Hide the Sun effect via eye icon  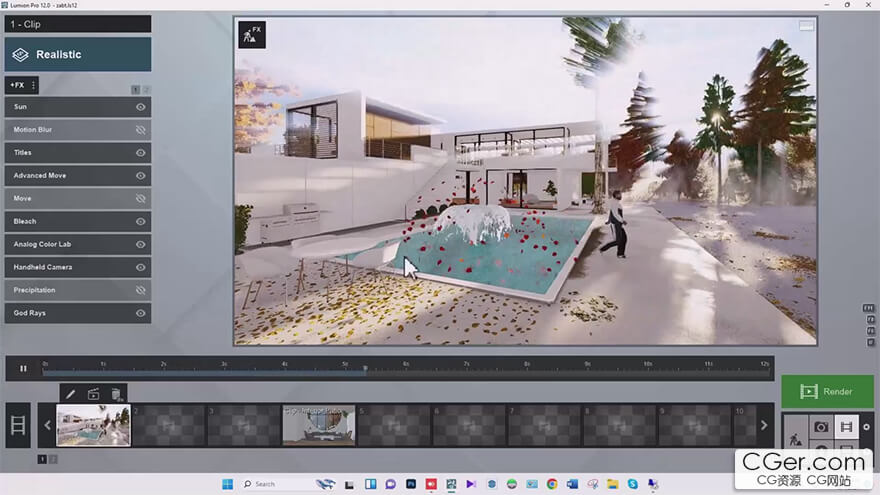(x=141, y=106)
